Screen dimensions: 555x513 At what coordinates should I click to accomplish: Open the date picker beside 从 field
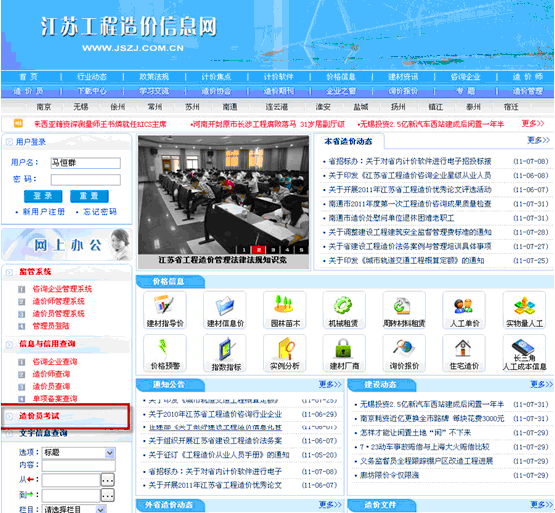click(x=108, y=480)
